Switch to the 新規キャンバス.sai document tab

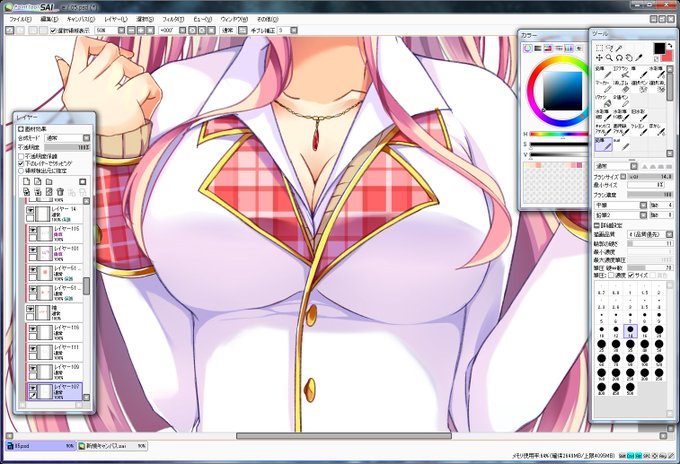click(x=112, y=446)
